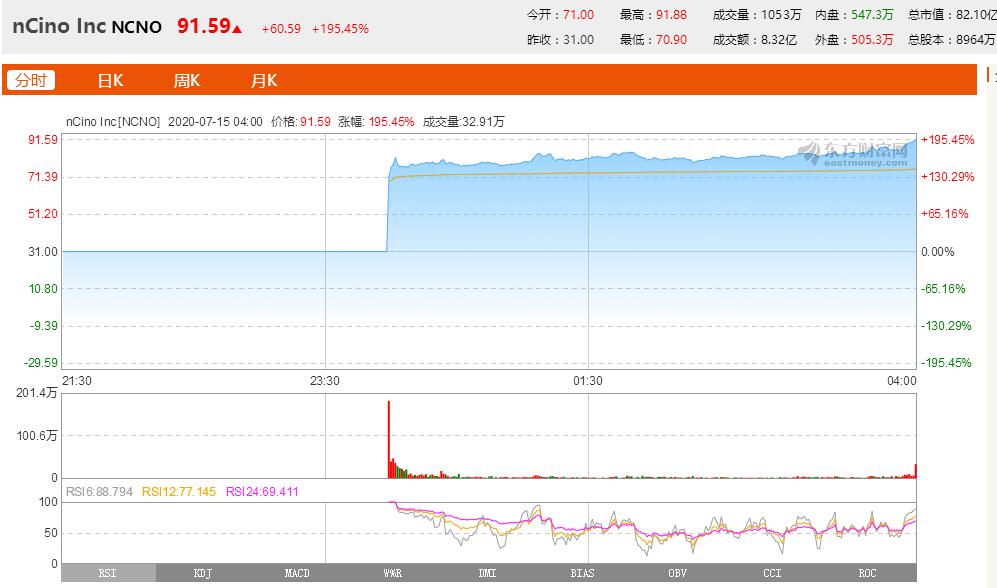This screenshot has width=997, height=588.
Task: Select the ROC indicator tab
Action: (868, 573)
